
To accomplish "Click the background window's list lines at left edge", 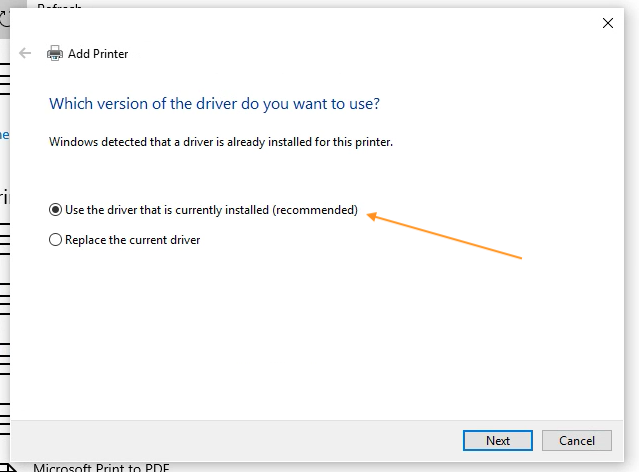I will [x=4, y=240].
